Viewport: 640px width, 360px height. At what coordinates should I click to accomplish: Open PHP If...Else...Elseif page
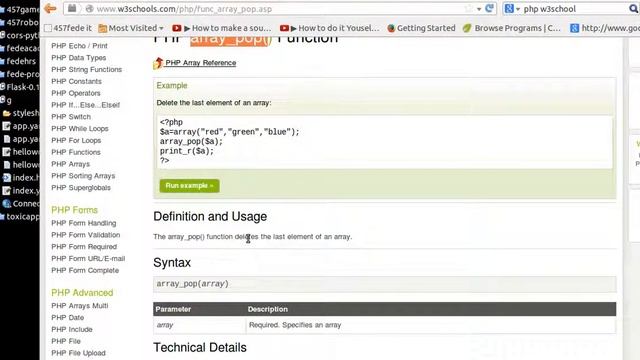point(86,105)
